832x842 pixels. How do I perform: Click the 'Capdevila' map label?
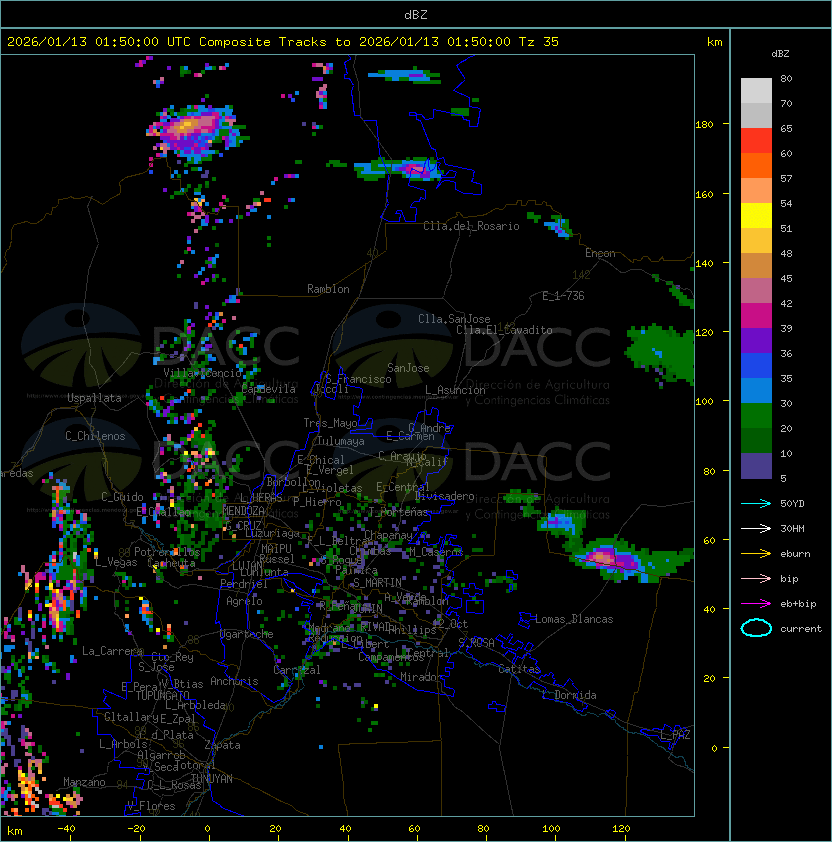click(x=268, y=389)
